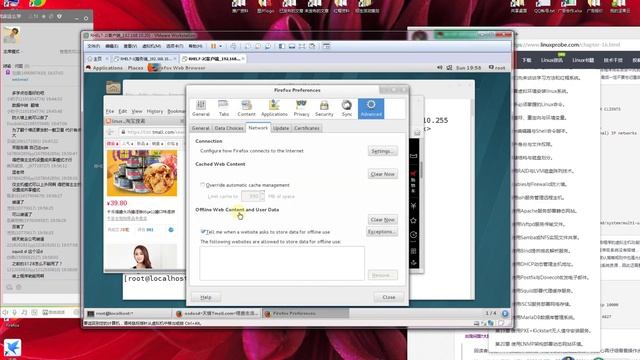This screenshot has height=360, width=640.
Task: Click the tmall.com address bar in Firefox
Action: click(152, 132)
